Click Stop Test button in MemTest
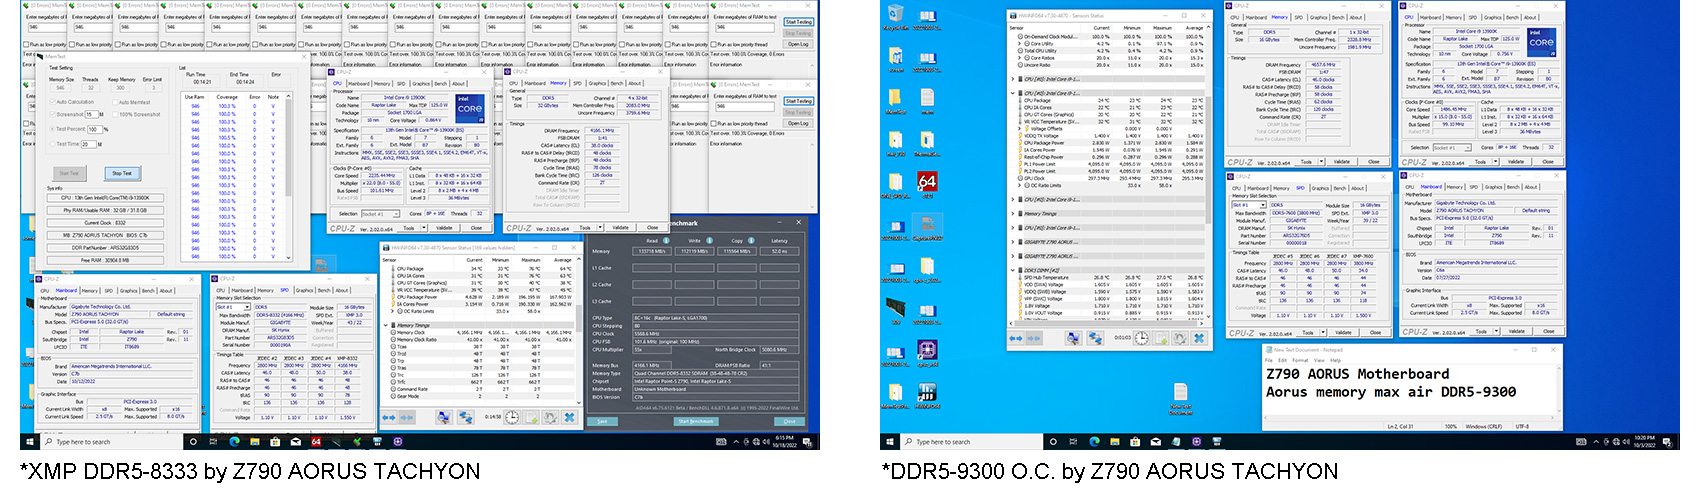 (123, 173)
